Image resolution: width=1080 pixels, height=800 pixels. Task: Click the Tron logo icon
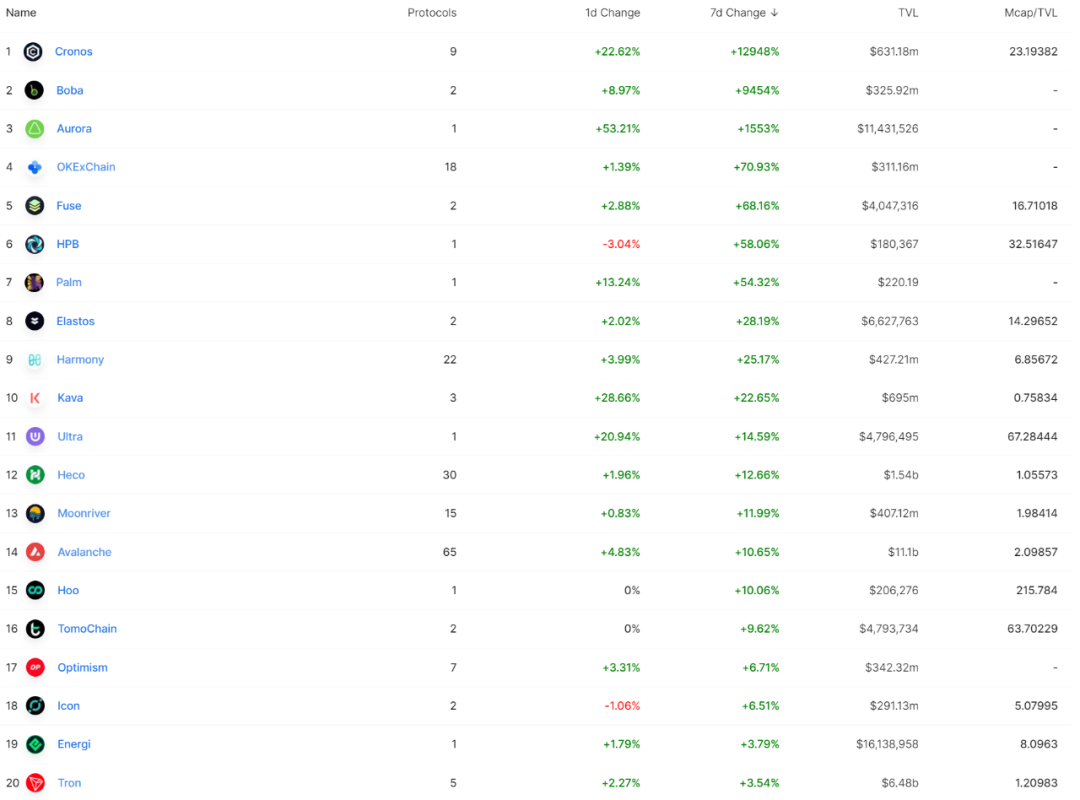[35, 783]
